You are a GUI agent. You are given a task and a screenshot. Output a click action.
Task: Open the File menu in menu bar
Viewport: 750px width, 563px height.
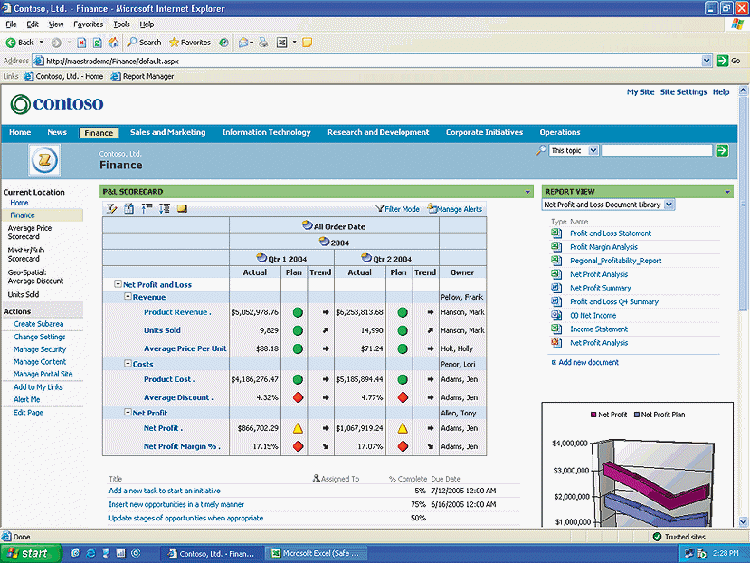click(x=11, y=24)
